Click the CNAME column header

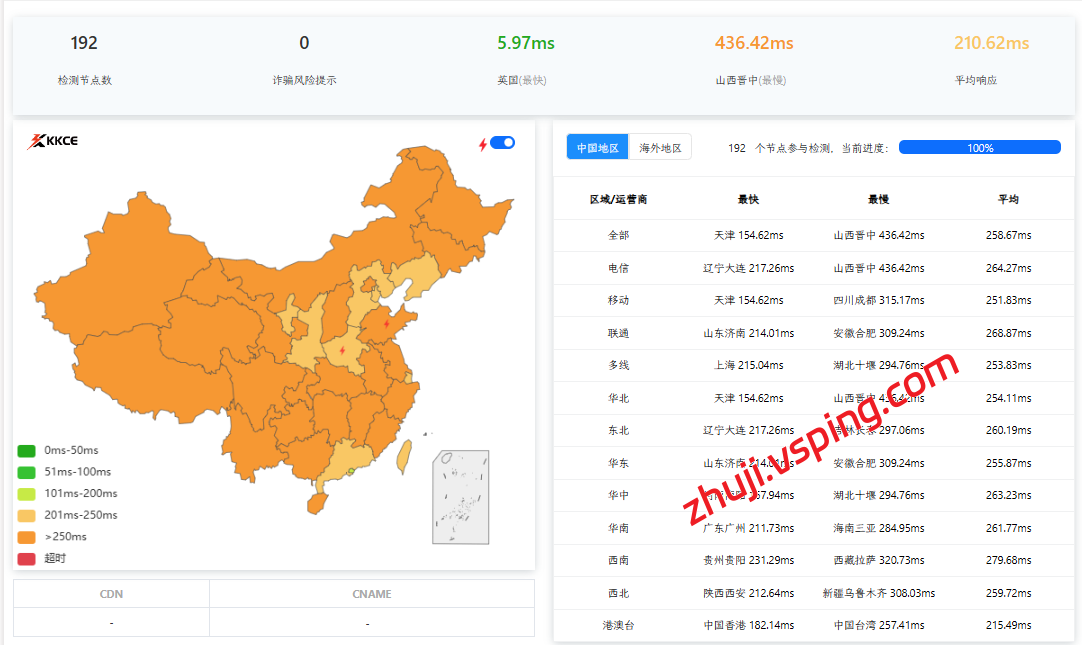pyautogui.click(x=372, y=594)
